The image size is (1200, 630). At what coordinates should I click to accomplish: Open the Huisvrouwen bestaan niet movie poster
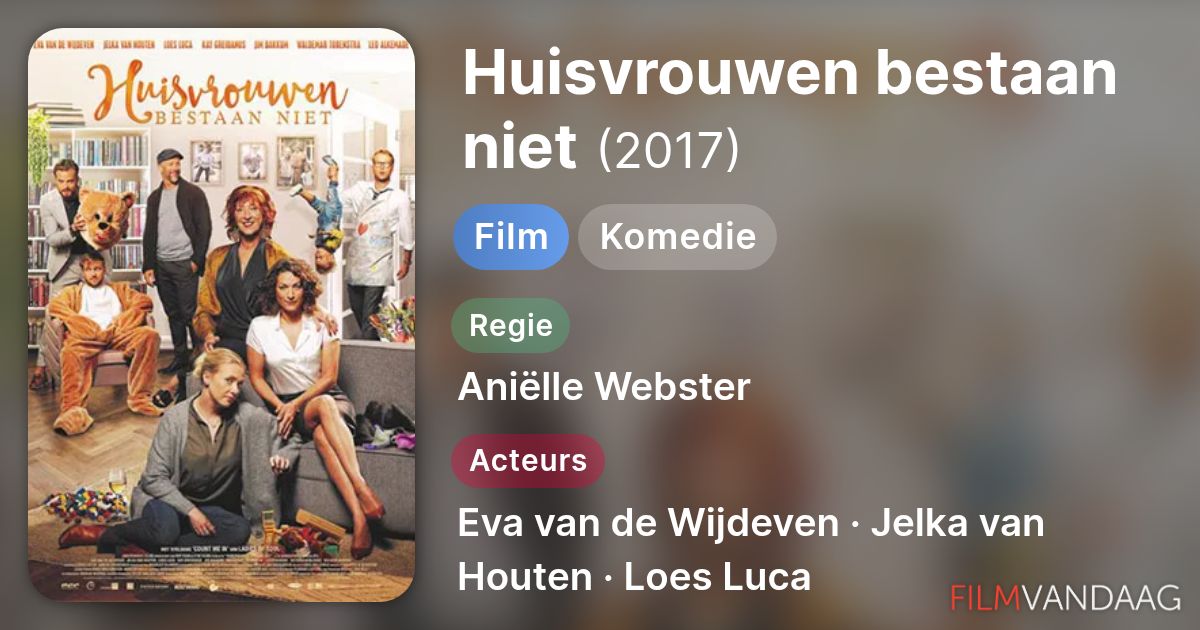[221, 315]
